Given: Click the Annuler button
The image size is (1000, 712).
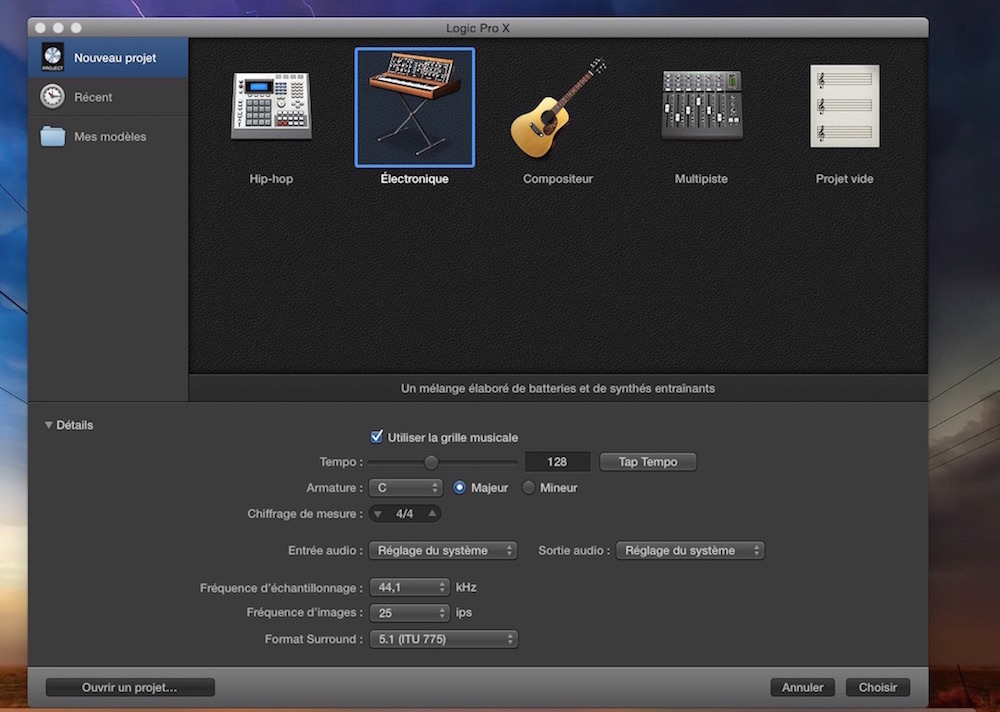Looking at the screenshot, I should tap(803, 687).
